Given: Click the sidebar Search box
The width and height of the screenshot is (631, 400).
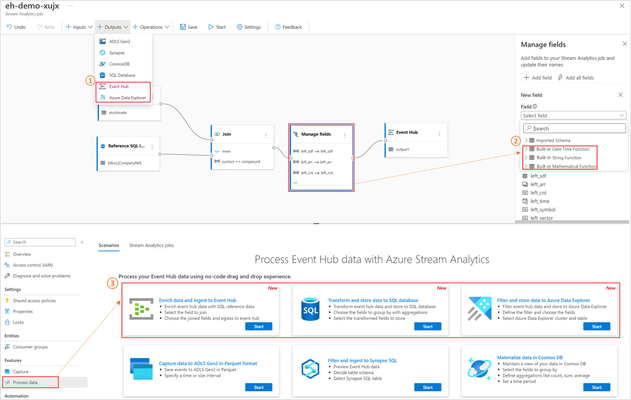Looking at the screenshot, I should tap(40, 242).
